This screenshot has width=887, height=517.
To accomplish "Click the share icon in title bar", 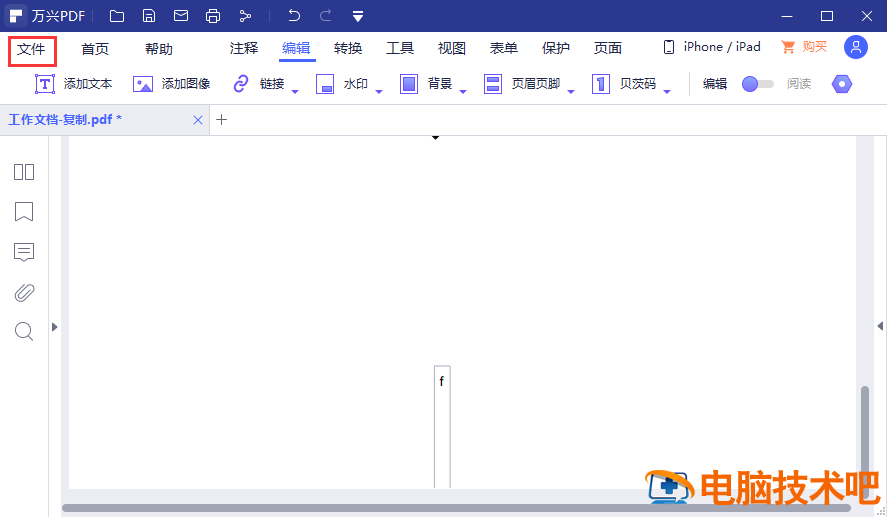I will [x=245, y=16].
